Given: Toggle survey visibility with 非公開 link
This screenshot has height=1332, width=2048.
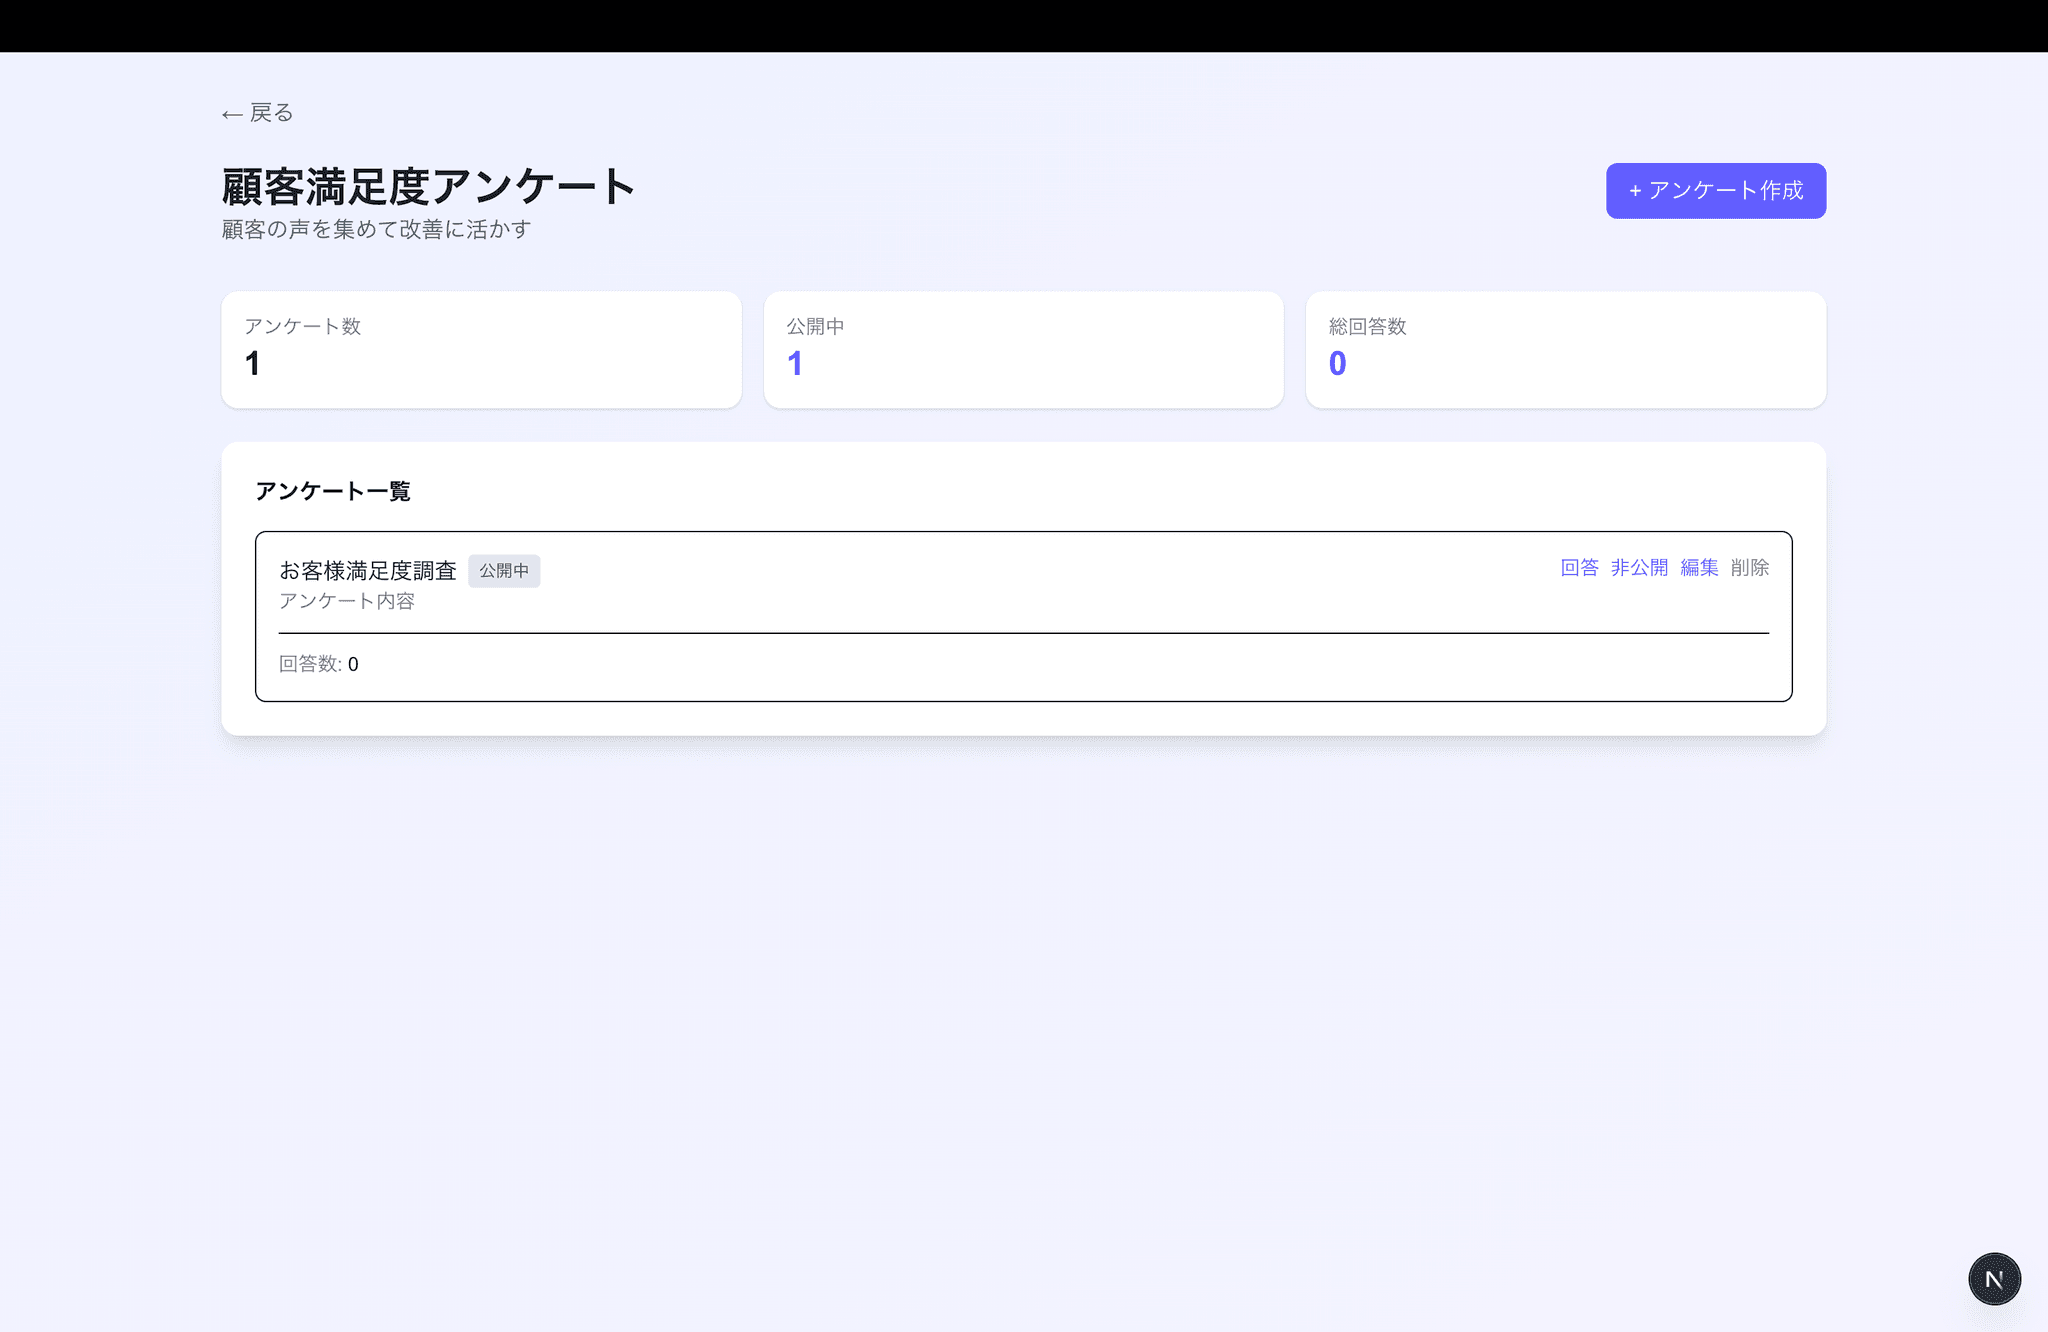Looking at the screenshot, I should tap(1640, 567).
